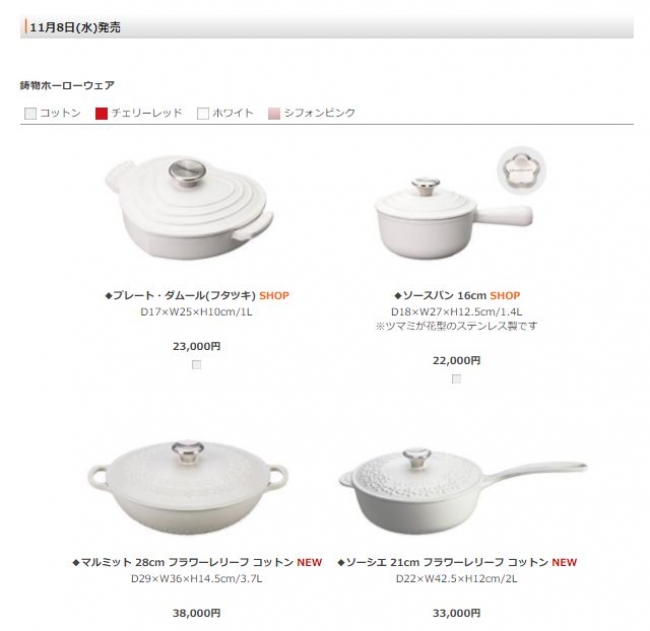Image resolution: width=650 pixels, height=631 pixels.
Task: Select the コットン color swatch
Action: 30,113
